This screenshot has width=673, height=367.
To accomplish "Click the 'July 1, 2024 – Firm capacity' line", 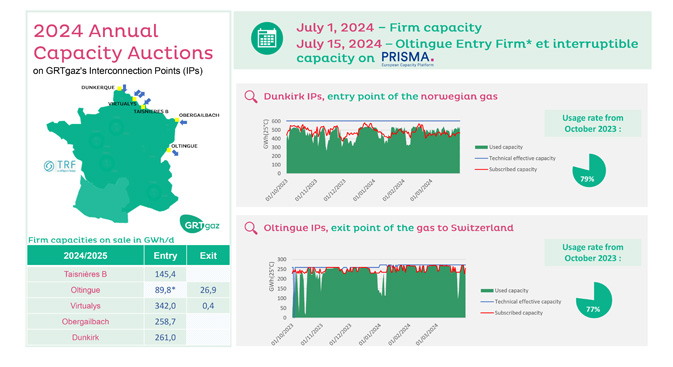I will (x=389, y=28).
